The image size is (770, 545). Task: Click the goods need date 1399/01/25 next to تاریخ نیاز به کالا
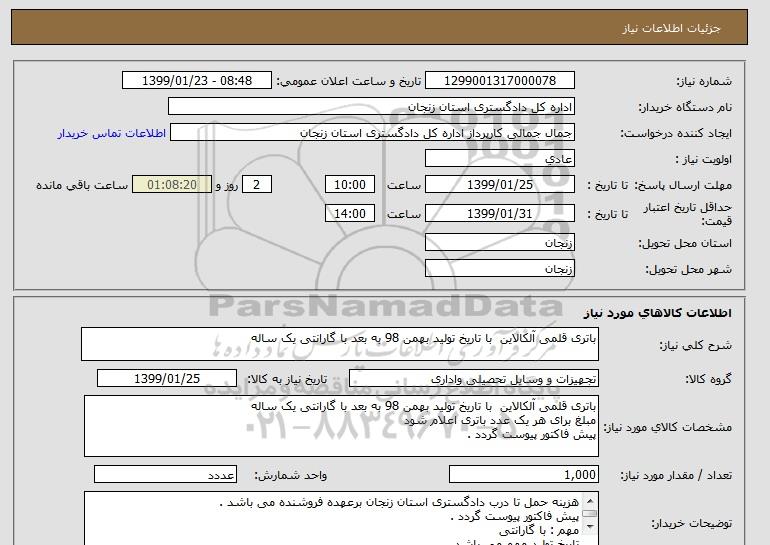167,379
